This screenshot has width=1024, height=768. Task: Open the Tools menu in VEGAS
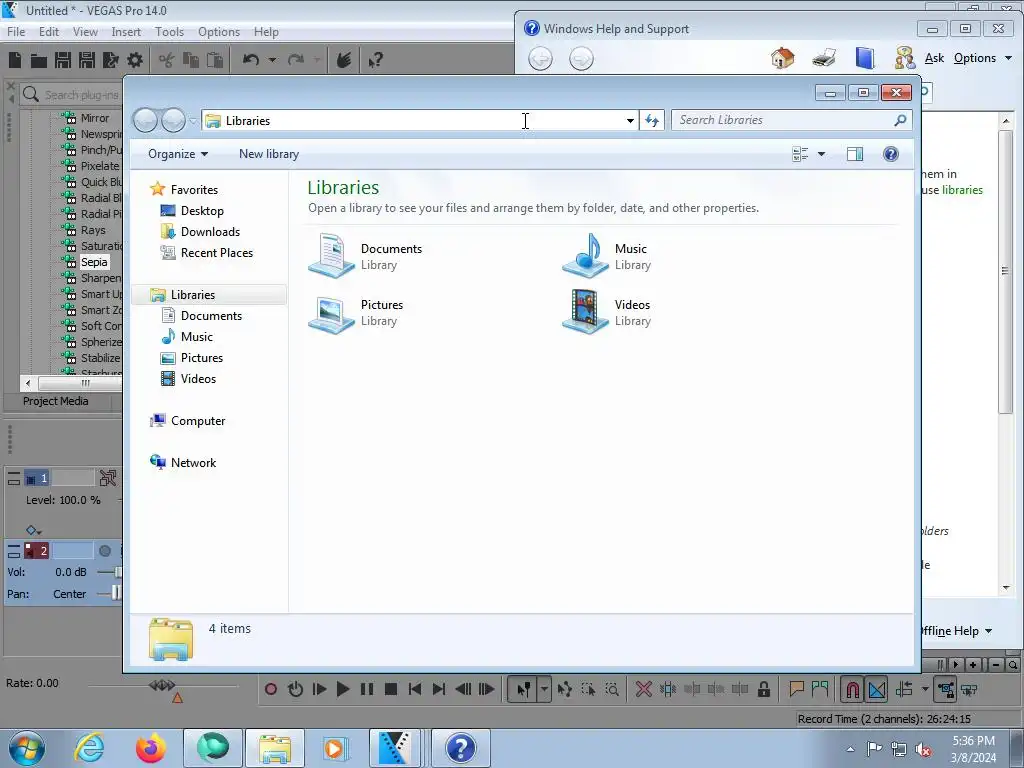(x=169, y=31)
